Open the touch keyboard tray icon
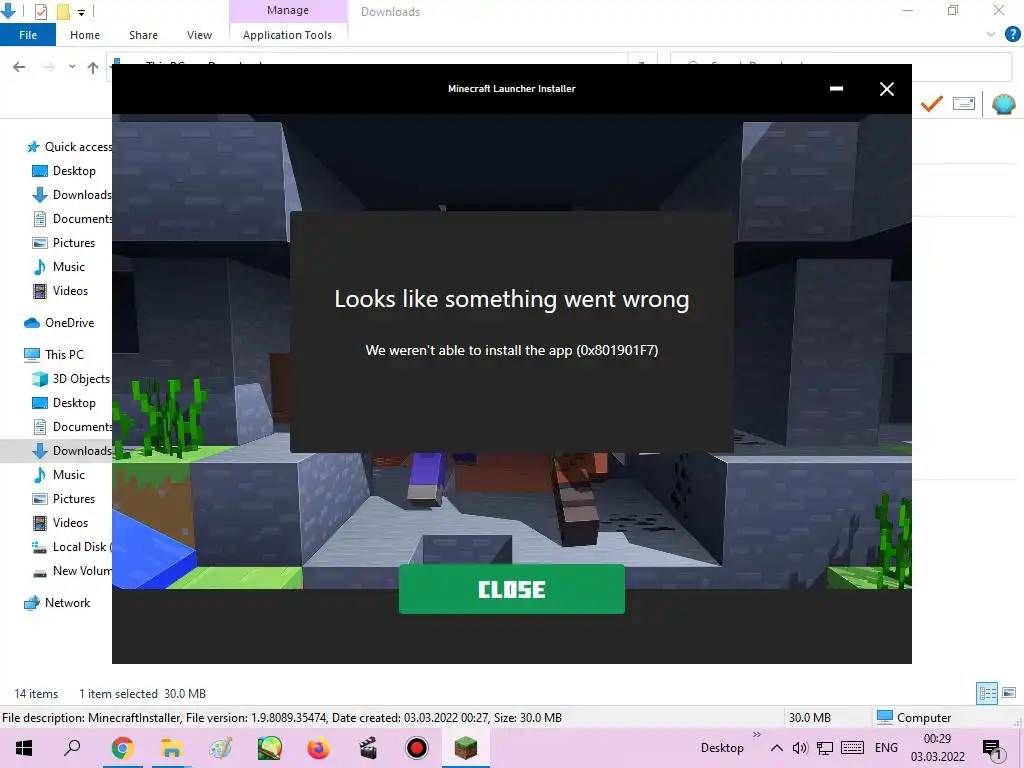1024x768 pixels. [x=852, y=748]
